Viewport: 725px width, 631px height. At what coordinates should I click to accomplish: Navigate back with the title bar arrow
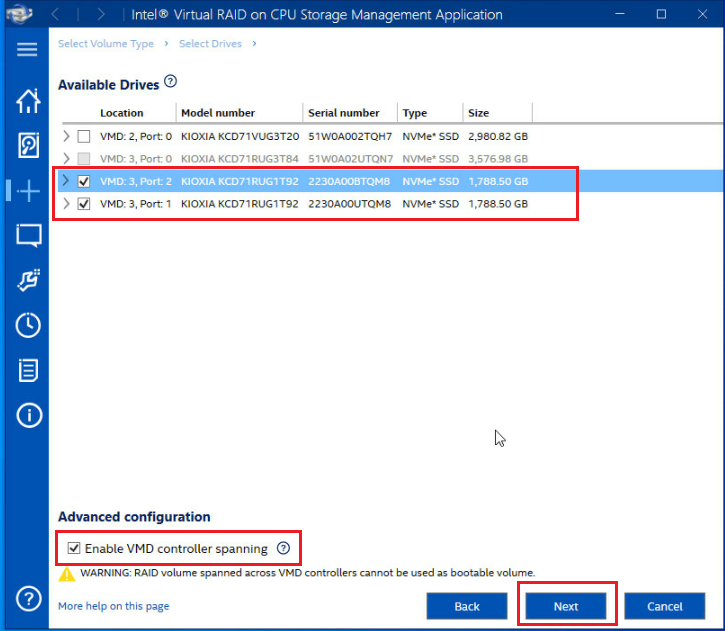[x=55, y=14]
